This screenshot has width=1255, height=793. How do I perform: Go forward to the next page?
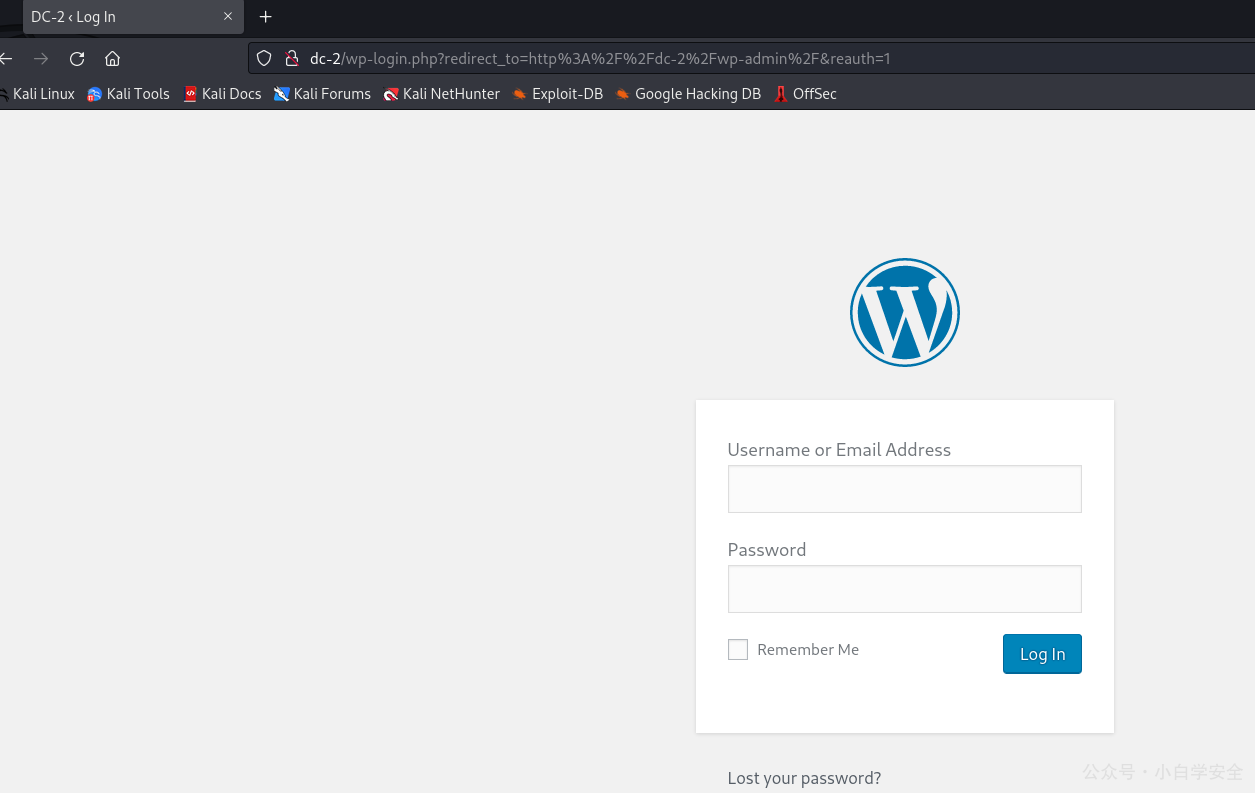(x=41, y=59)
